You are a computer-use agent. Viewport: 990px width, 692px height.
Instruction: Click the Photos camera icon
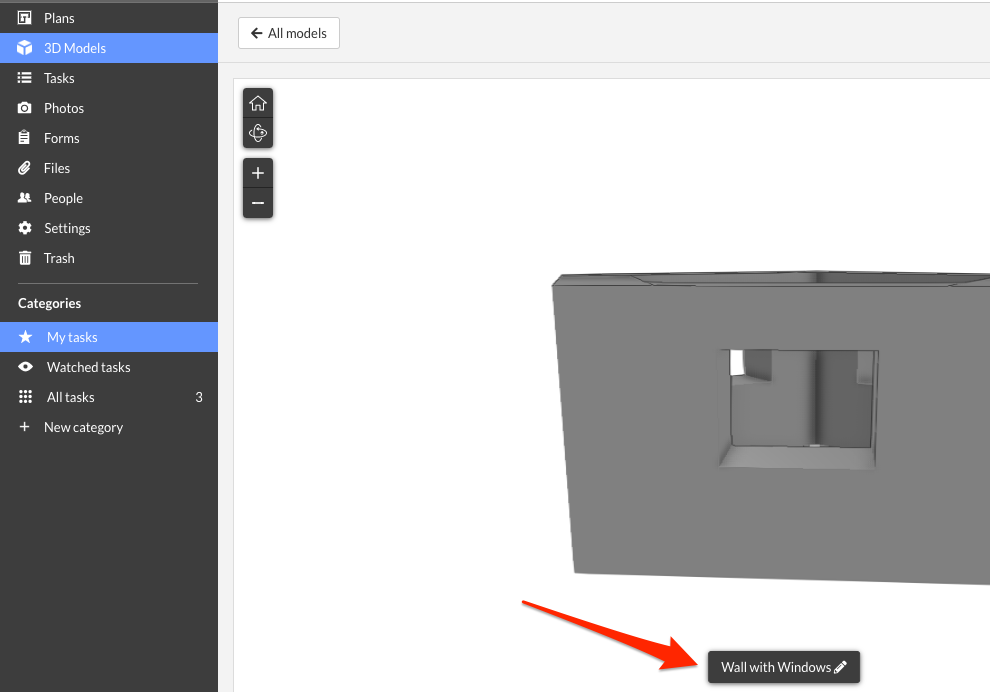pos(25,108)
